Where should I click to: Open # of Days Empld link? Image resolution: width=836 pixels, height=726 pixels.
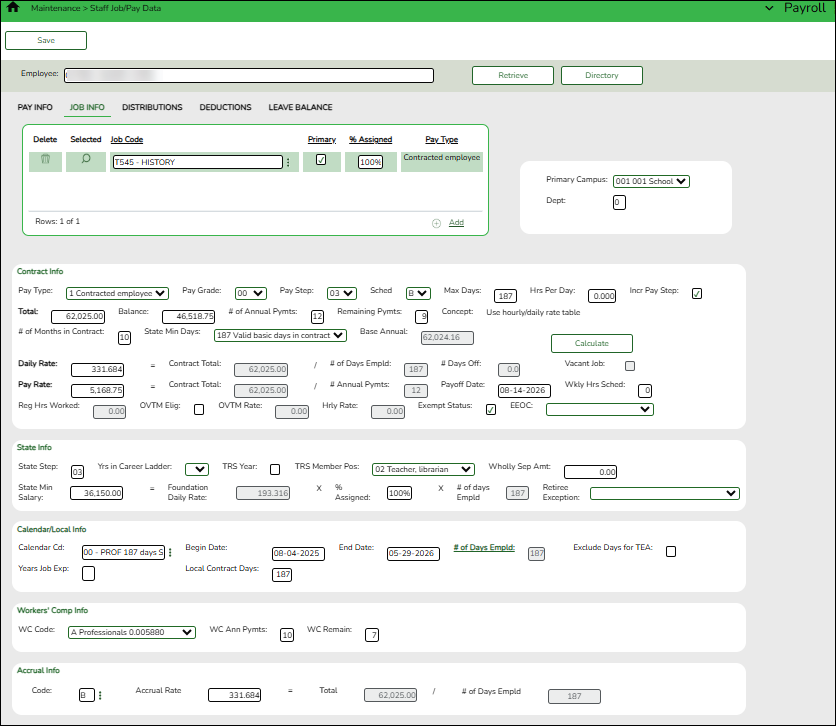[484, 547]
